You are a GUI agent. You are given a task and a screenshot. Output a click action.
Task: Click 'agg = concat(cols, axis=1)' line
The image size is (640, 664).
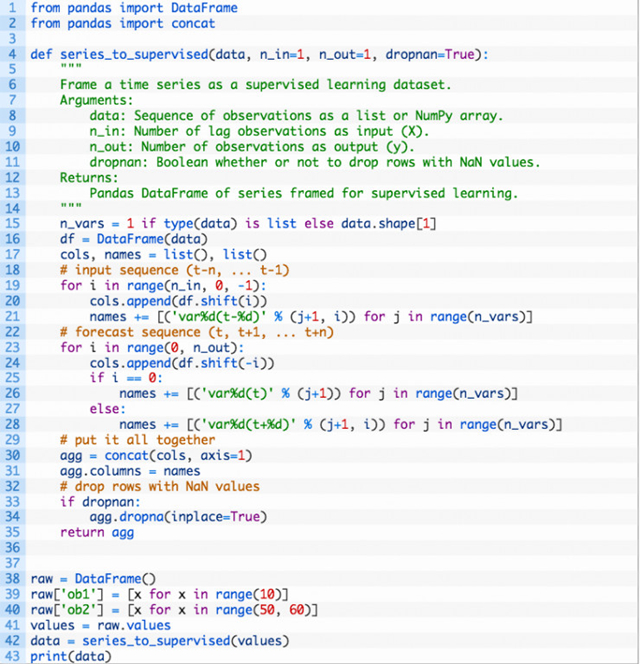pos(156,456)
